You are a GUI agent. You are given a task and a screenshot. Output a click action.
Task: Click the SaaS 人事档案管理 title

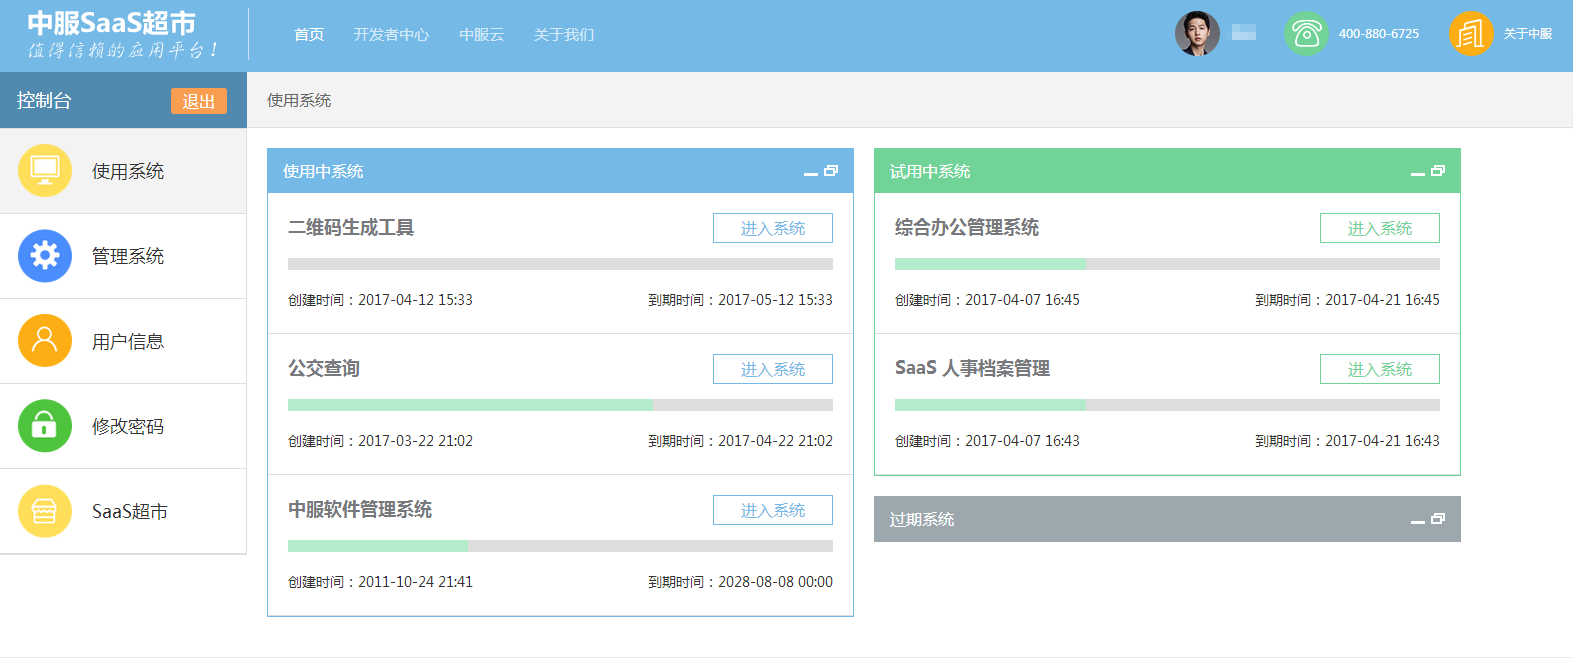[972, 368]
